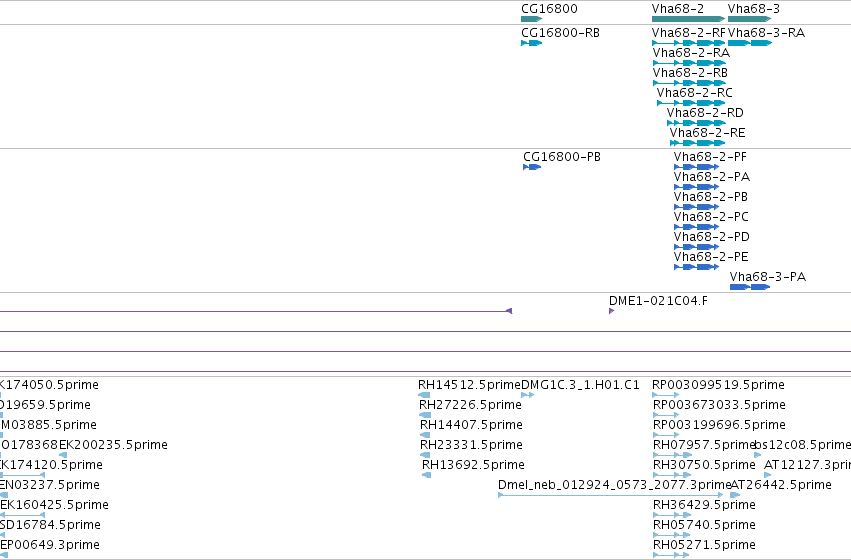Select the Vha68-2-PD protein label
The width and height of the screenshot is (851, 560).
coord(712,237)
